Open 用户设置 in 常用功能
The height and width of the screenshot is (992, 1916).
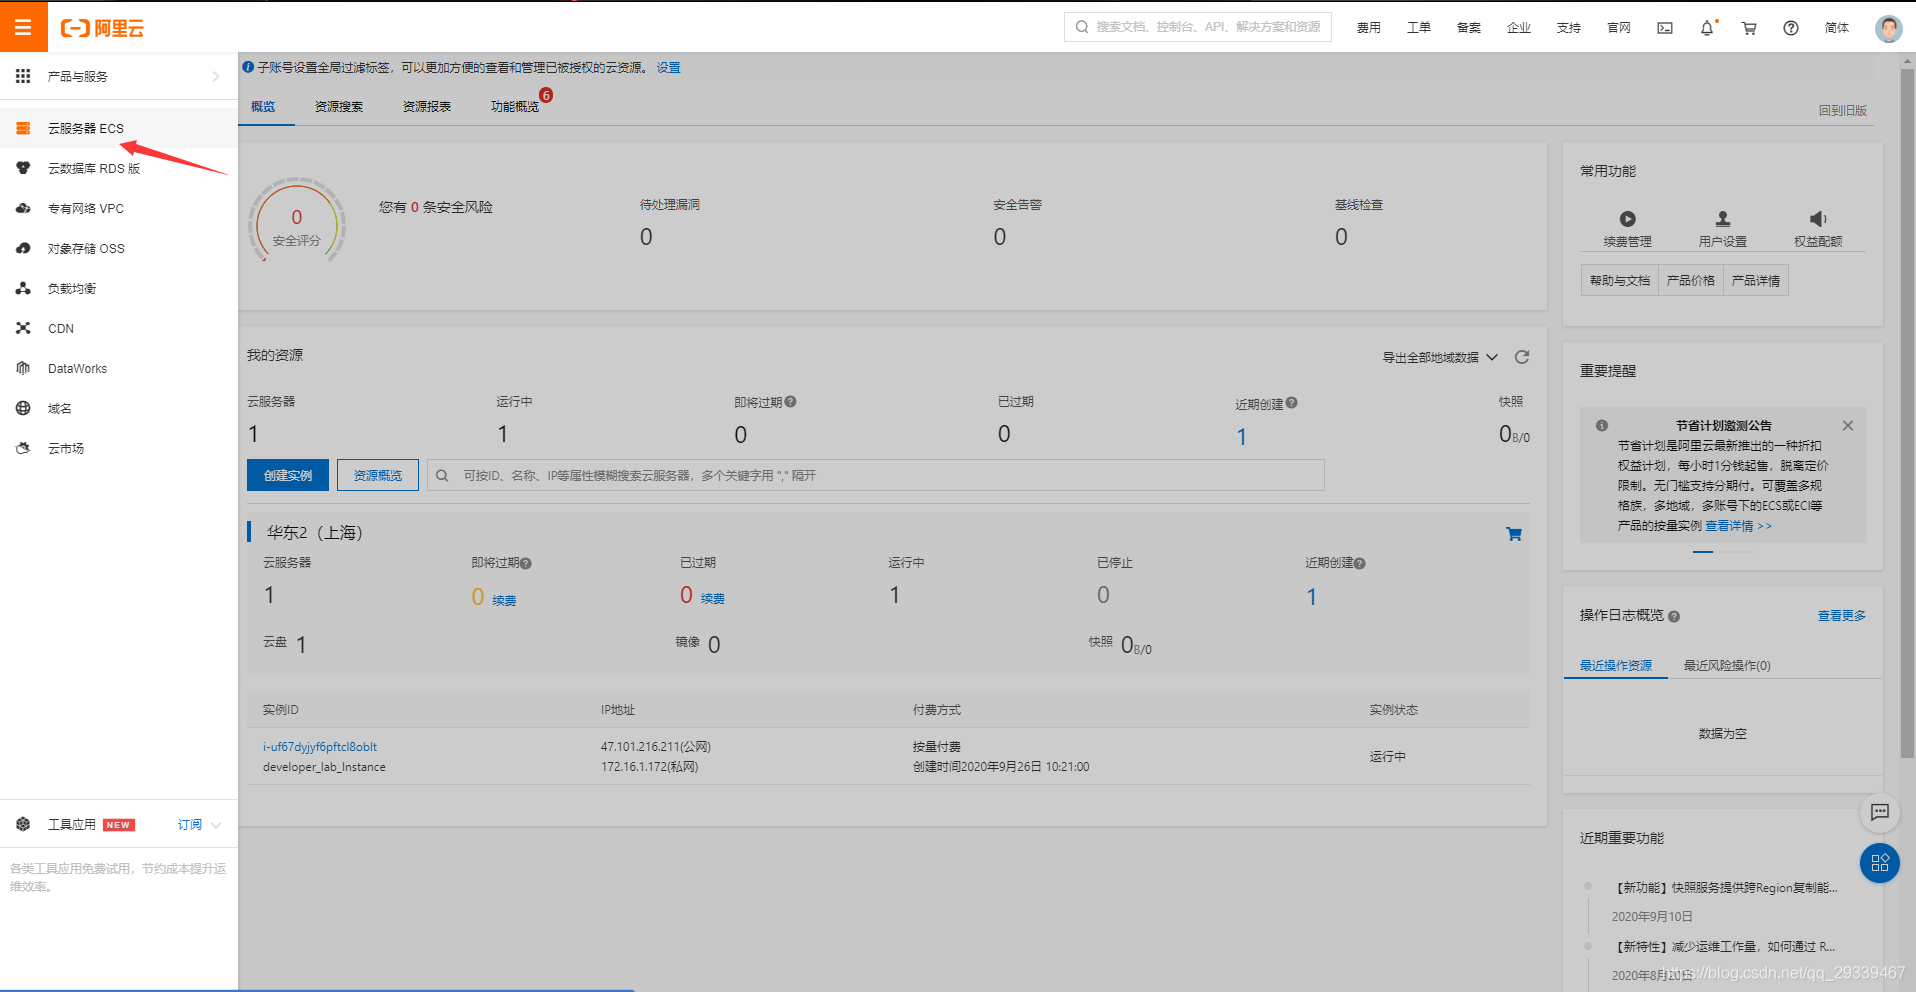click(1722, 229)
